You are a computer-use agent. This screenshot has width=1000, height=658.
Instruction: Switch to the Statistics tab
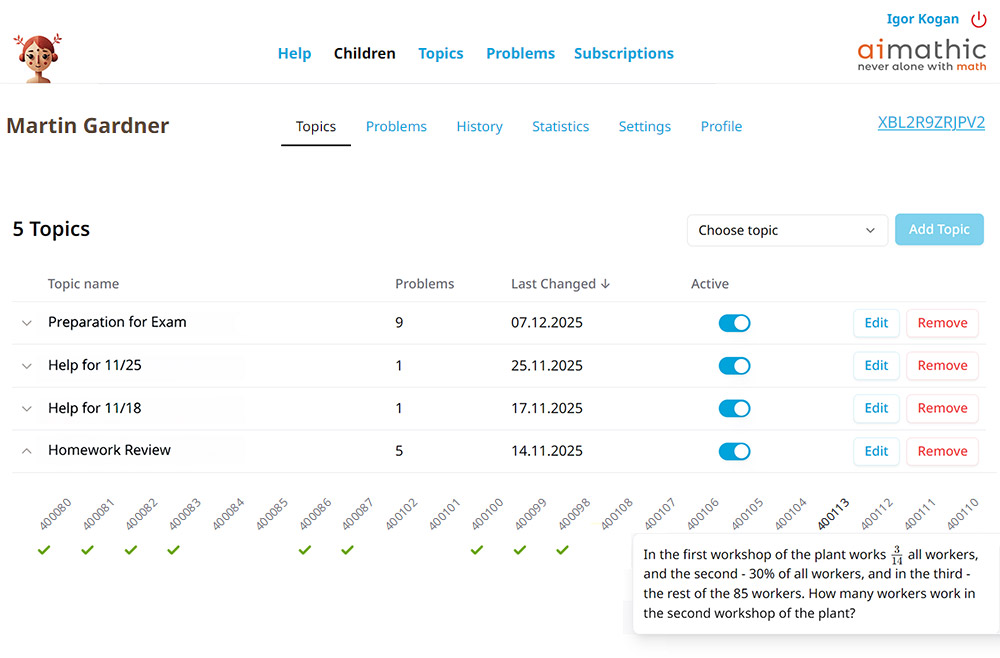coord(560,127)
